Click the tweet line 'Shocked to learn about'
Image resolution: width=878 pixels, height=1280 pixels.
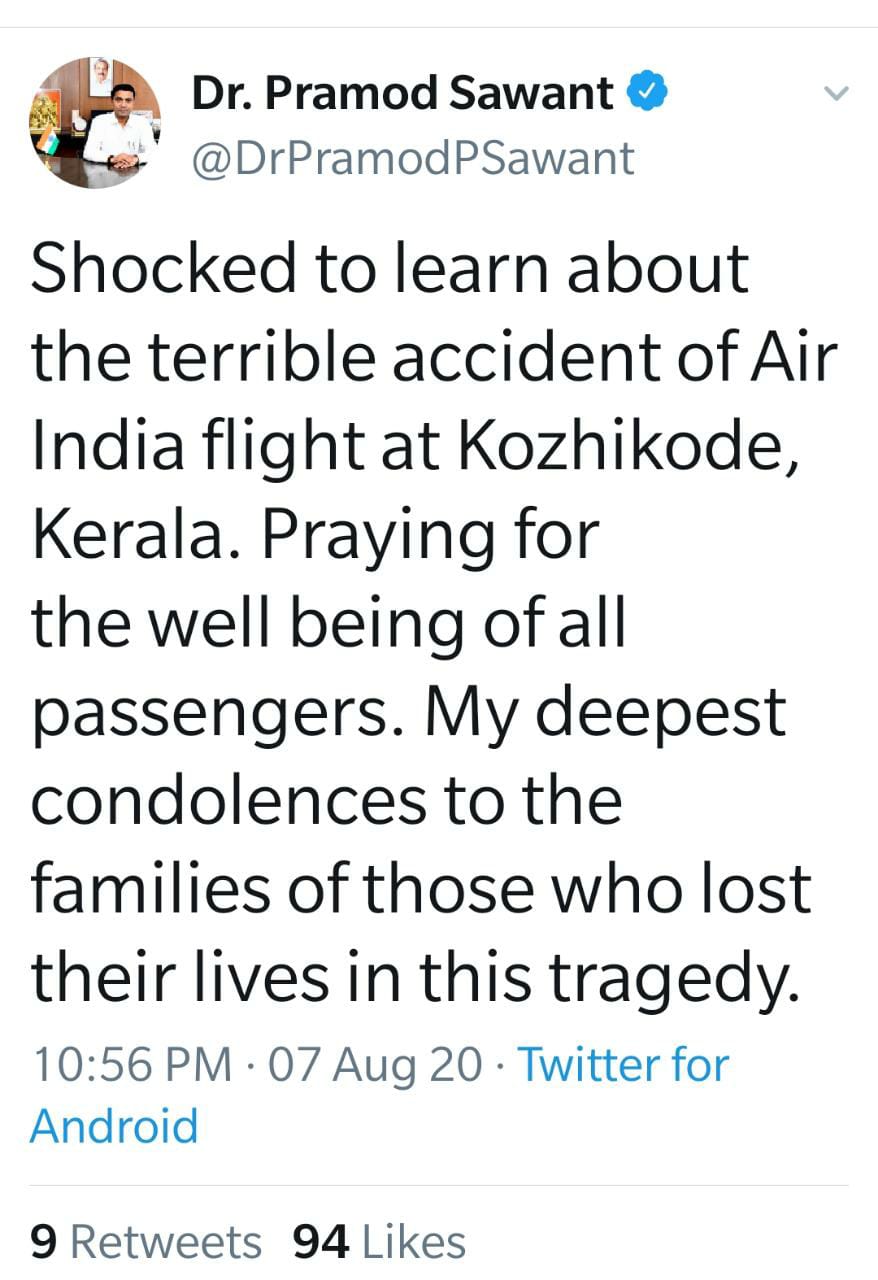(x=390, y=268)
